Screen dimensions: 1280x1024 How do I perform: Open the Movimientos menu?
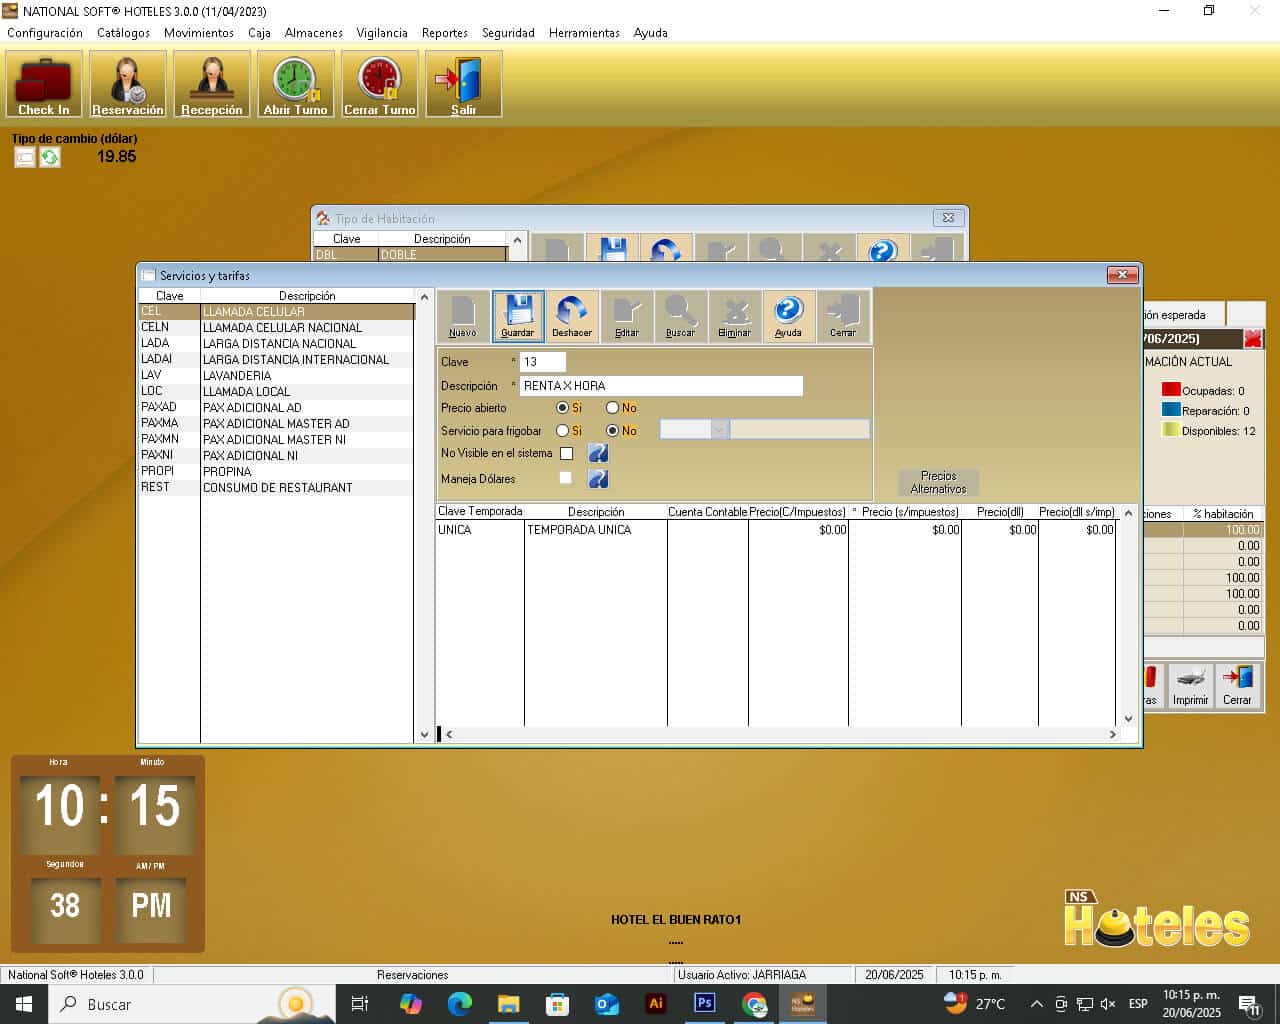pyautogui.click(x=199, y=33)
